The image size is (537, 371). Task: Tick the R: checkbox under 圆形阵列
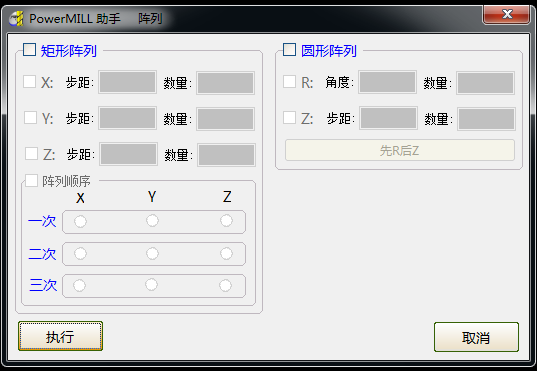289,82
